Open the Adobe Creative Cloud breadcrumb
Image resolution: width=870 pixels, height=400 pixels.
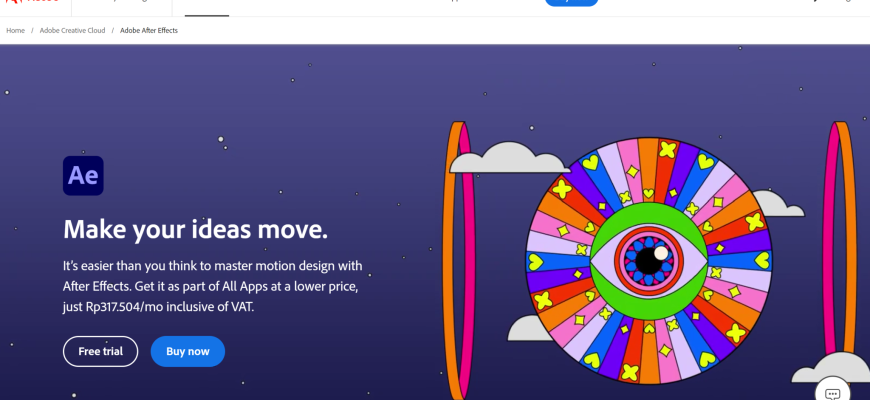72,31
